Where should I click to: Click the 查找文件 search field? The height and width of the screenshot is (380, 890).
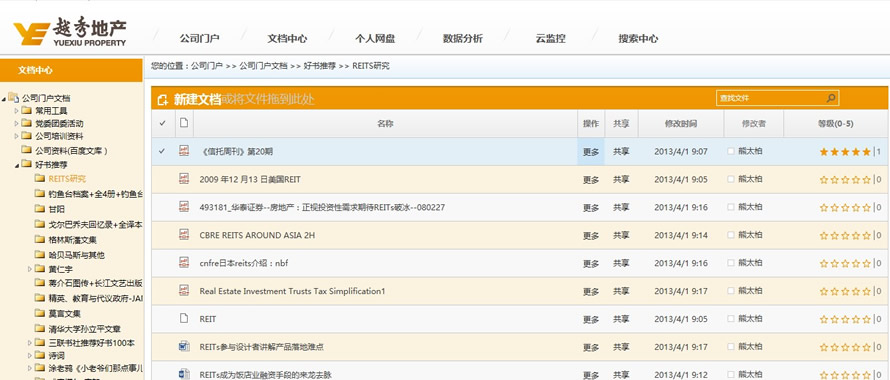(770, 98)
